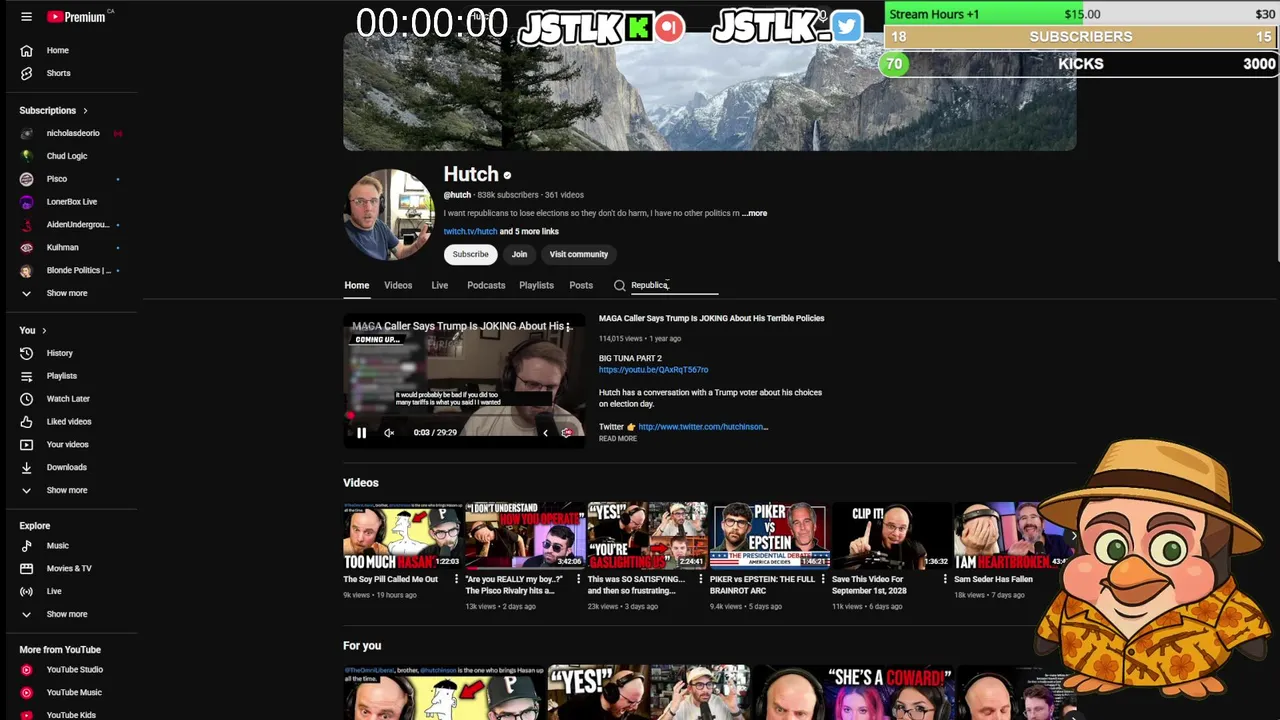This screenshot has width=1280, height=720.
Task: Open the LonerBox Live subscription
Action: [71, 202]
